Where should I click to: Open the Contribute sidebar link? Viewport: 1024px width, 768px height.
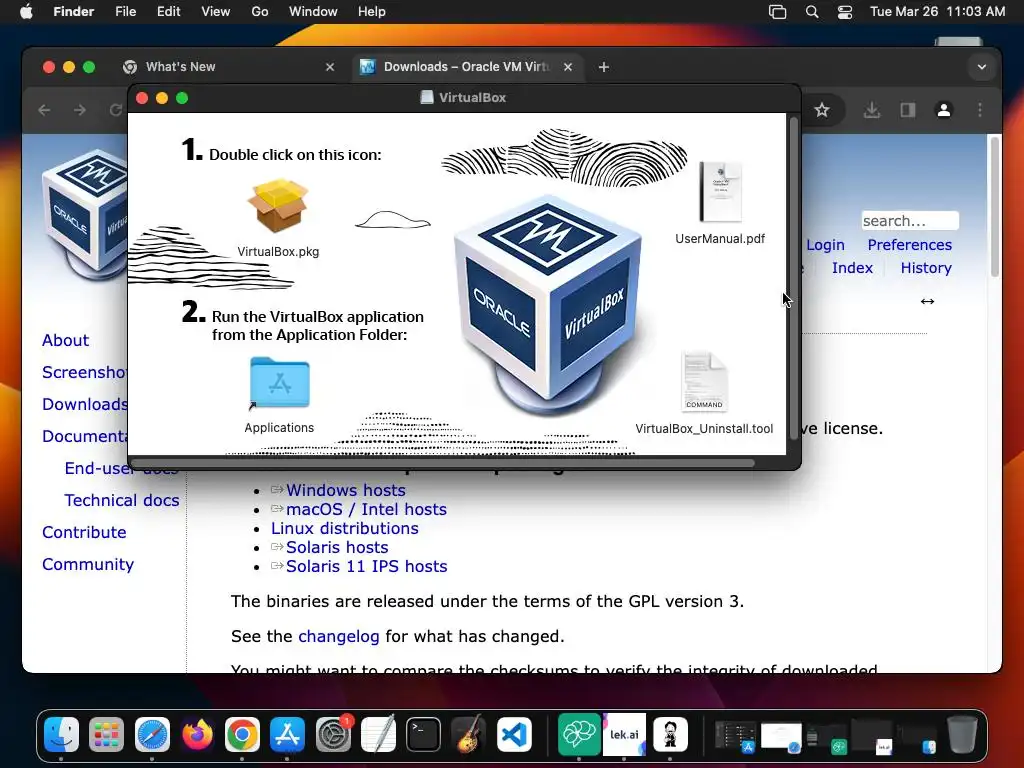click(x=84, y=532)
